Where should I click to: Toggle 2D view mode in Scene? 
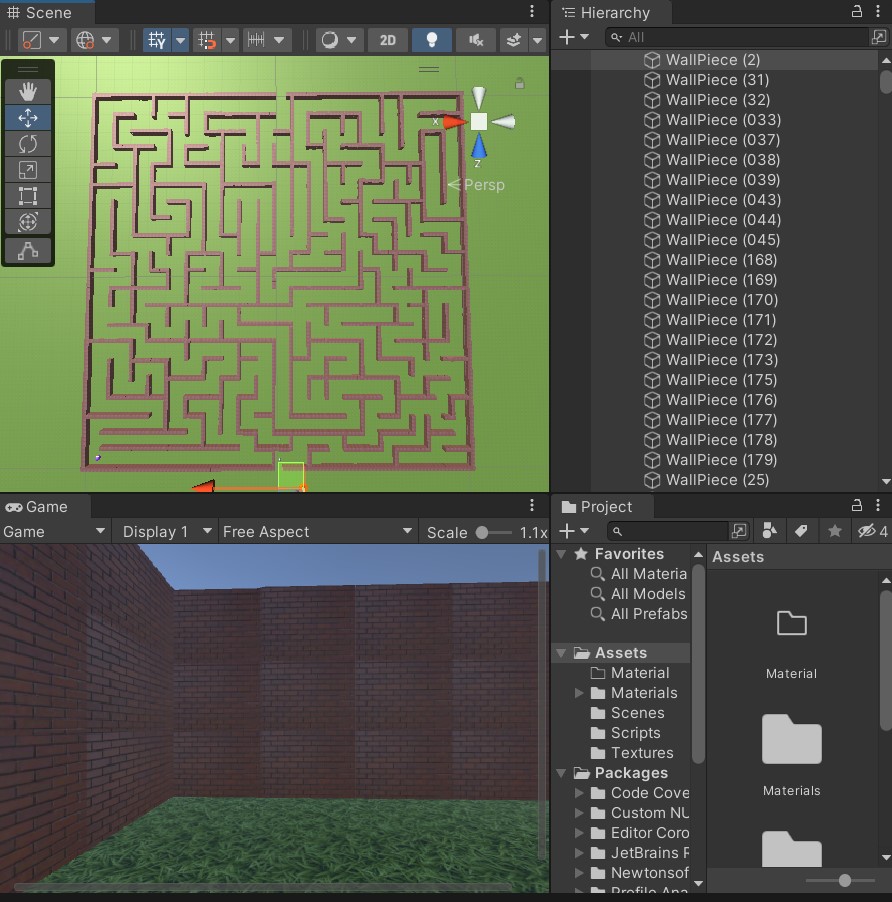(x=388, y=40)
